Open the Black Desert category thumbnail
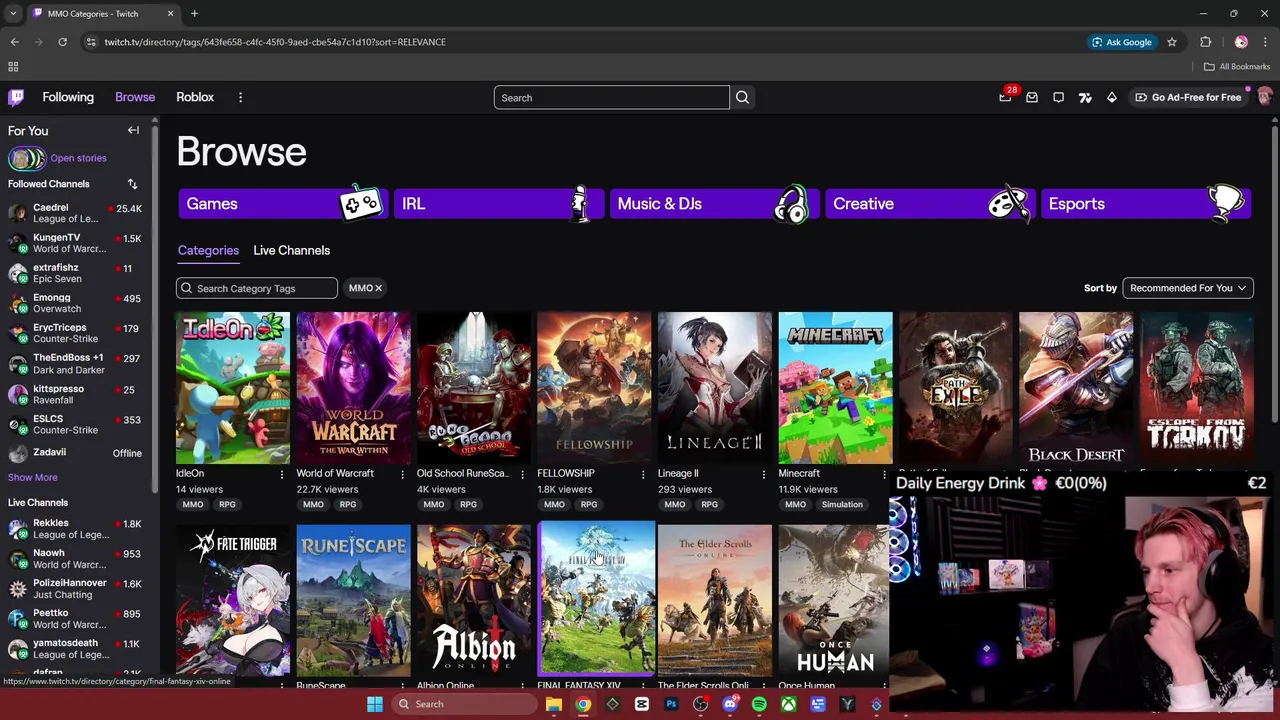Image resolution: width=1280 pixels, height=720 pixels. tap(1076, 388)
